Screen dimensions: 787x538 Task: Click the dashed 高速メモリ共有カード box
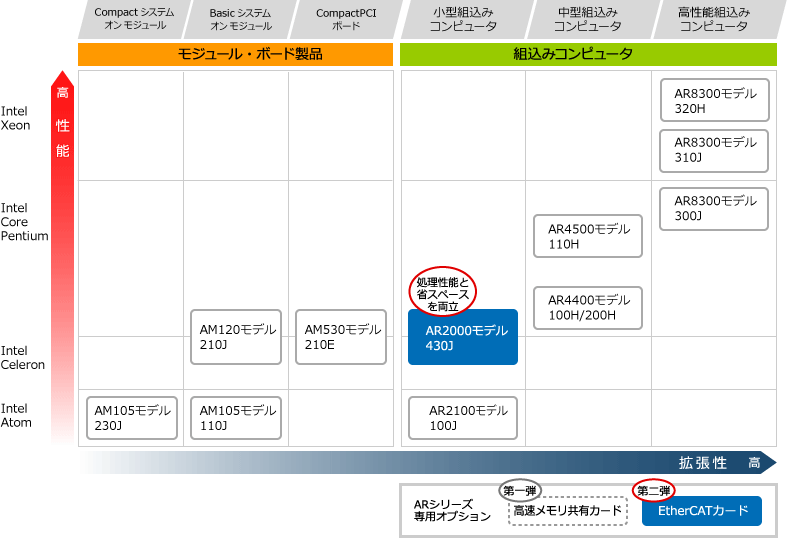tap(568, 511)
